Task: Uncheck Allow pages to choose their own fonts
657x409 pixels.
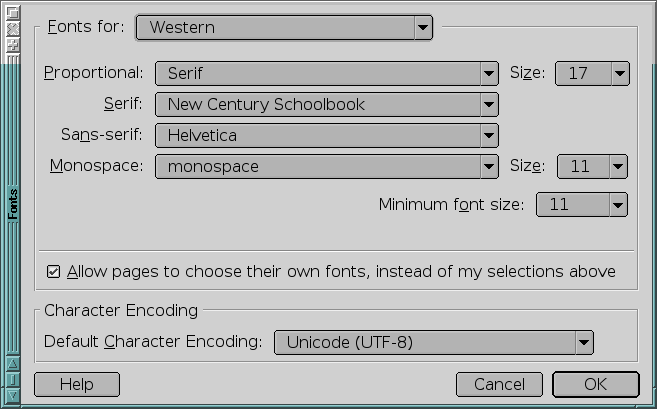Action: click(53, 272)
